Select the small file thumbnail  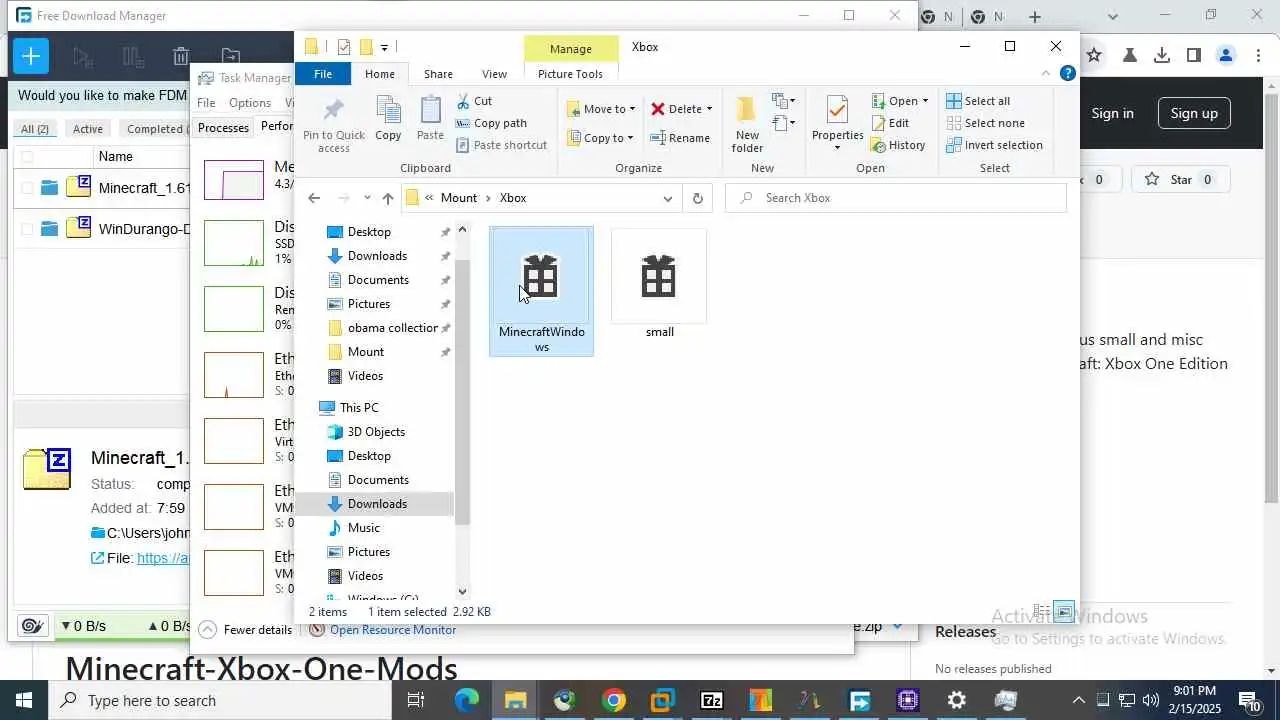pyautogui.click(x=659, y=285)
